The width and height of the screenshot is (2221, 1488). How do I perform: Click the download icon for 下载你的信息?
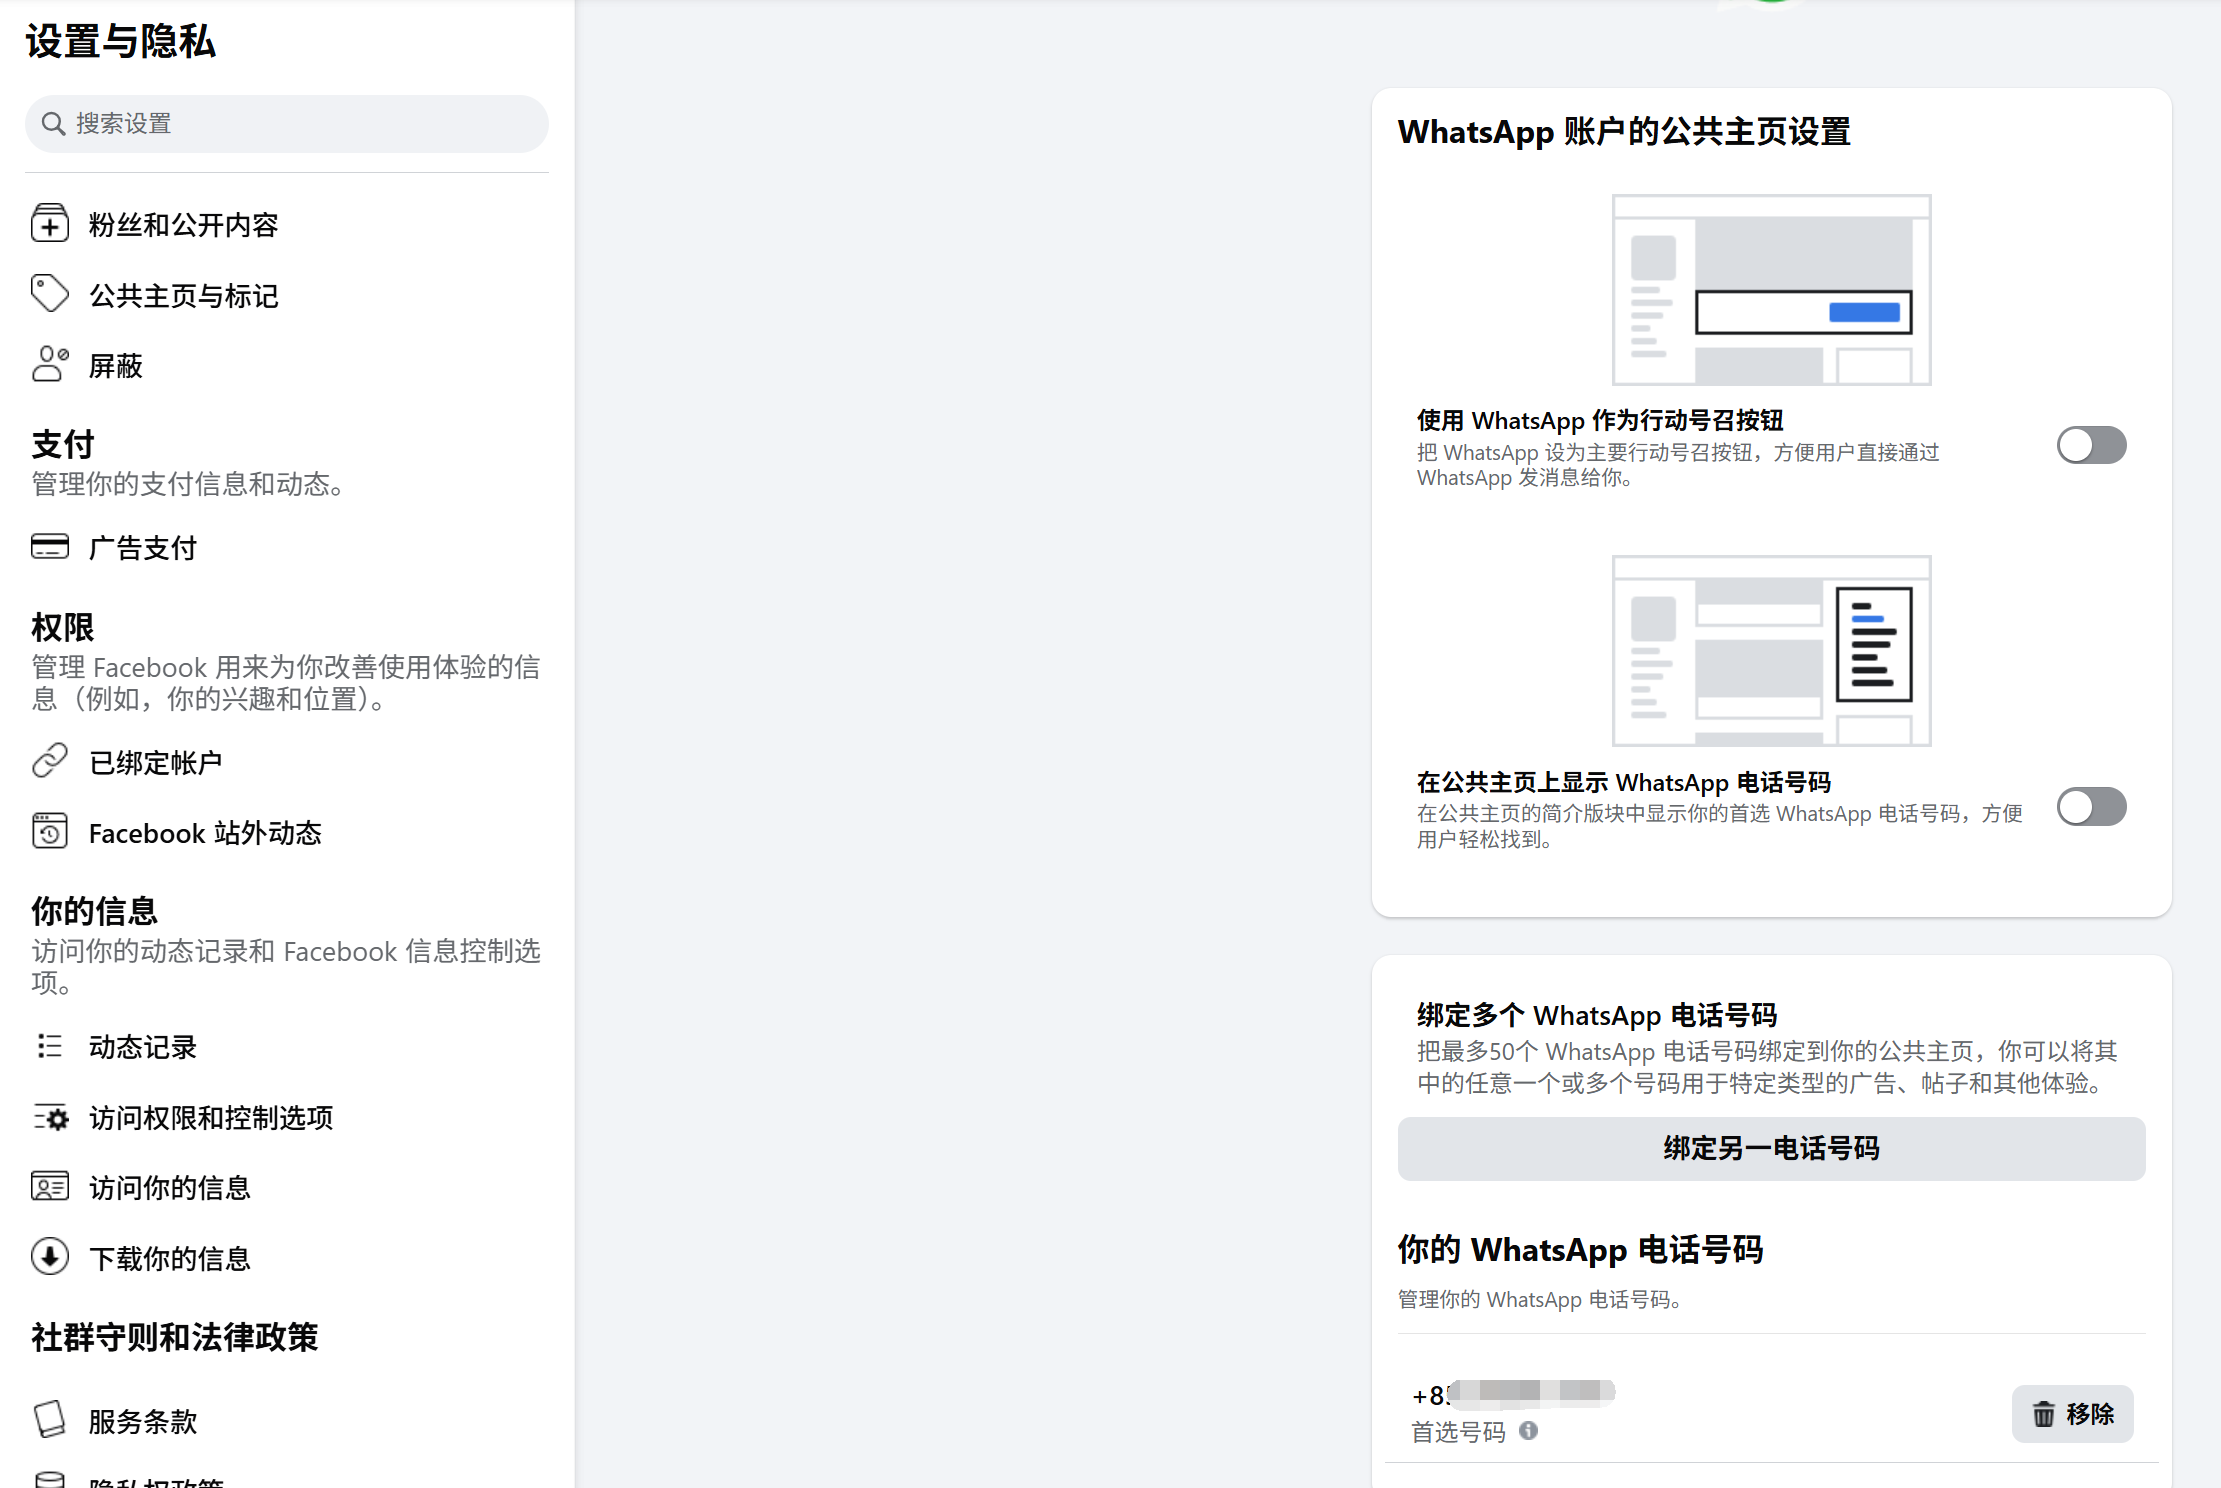click(50, 1257)
